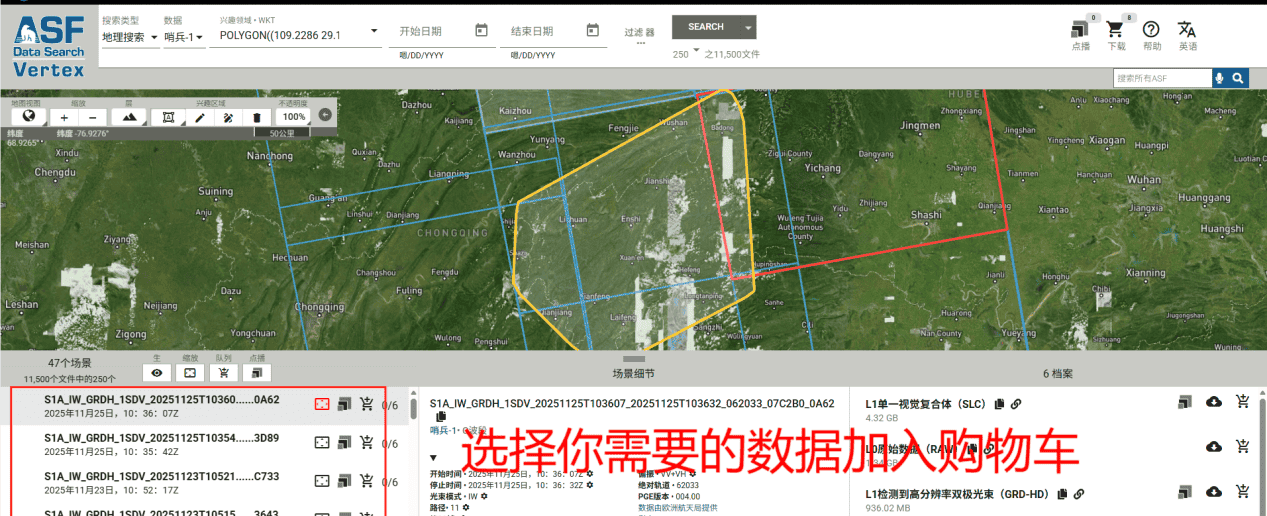Open dataset Sentinel-1 dropdown

pyautogui.click(x=184, y=37)
